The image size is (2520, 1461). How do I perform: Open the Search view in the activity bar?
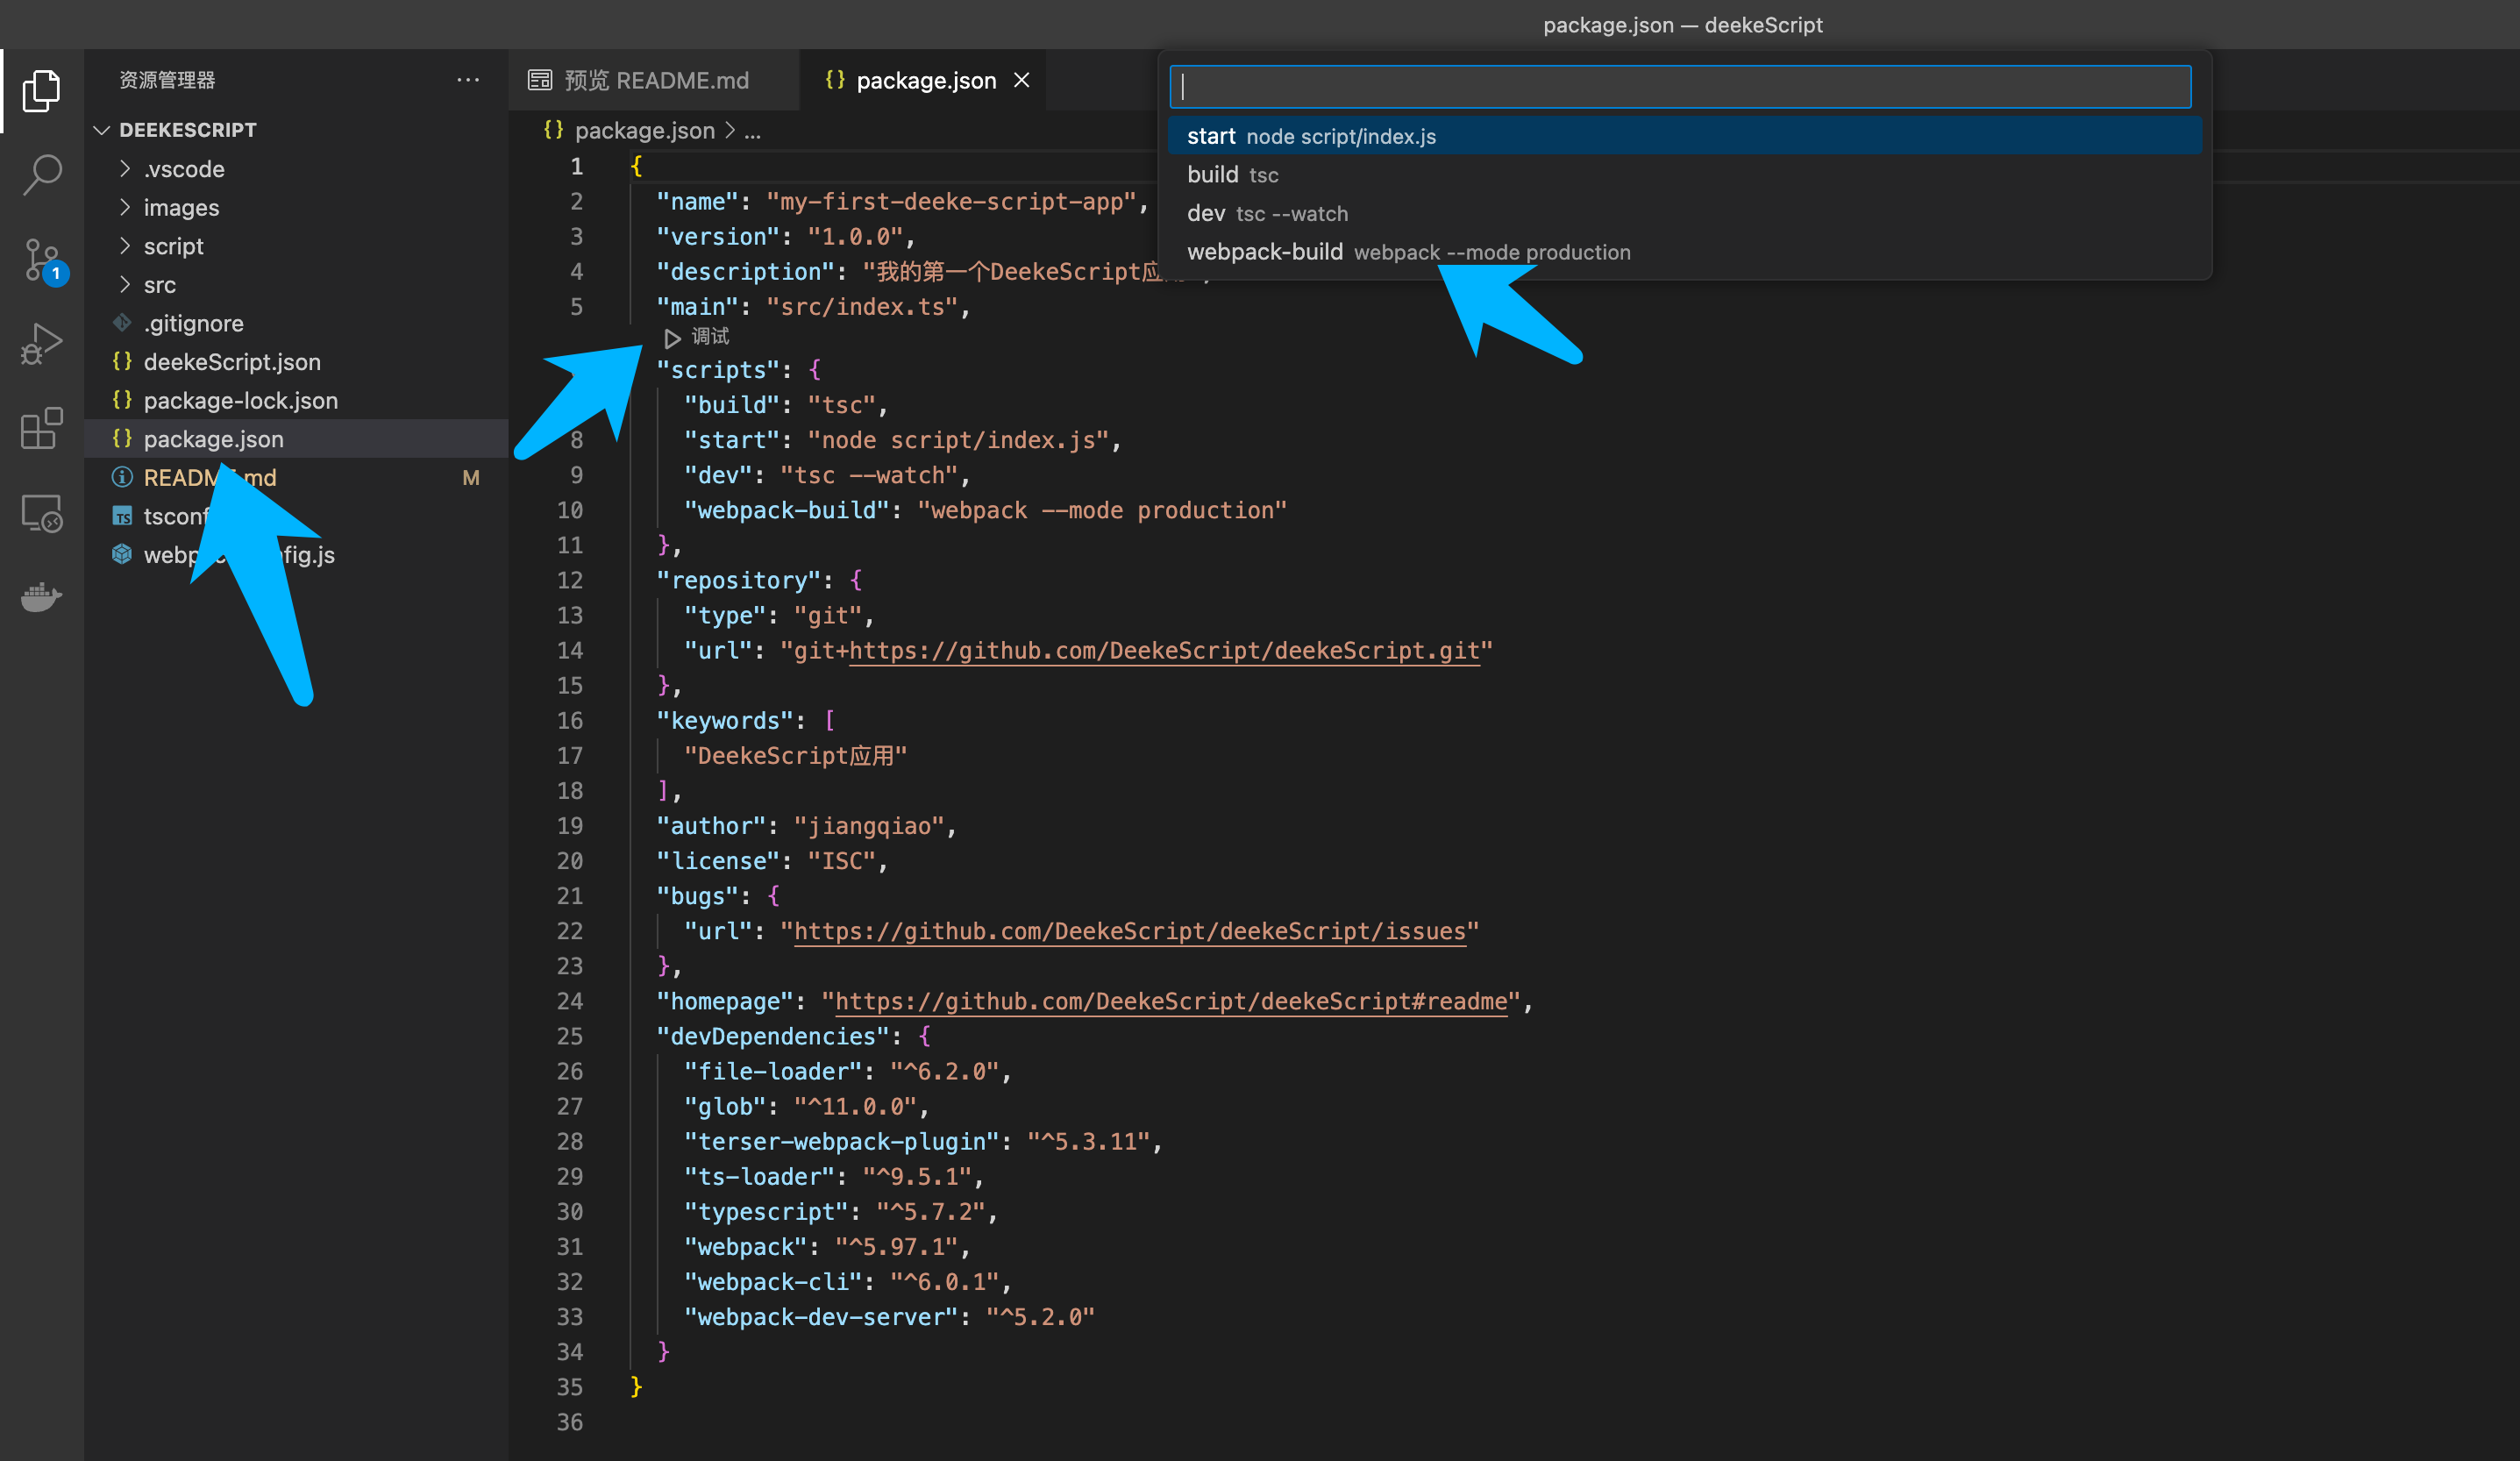coord(41,174)
